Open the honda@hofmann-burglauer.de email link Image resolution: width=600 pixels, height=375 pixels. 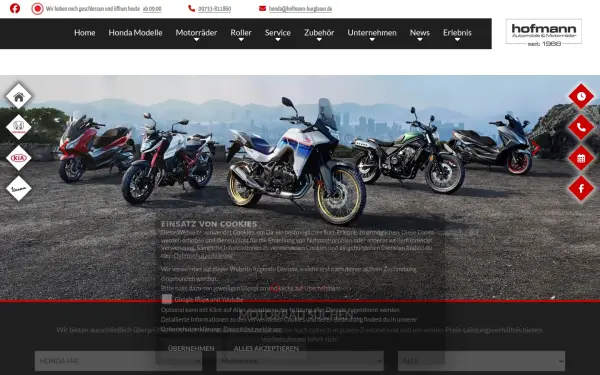[x=300, y=8]
